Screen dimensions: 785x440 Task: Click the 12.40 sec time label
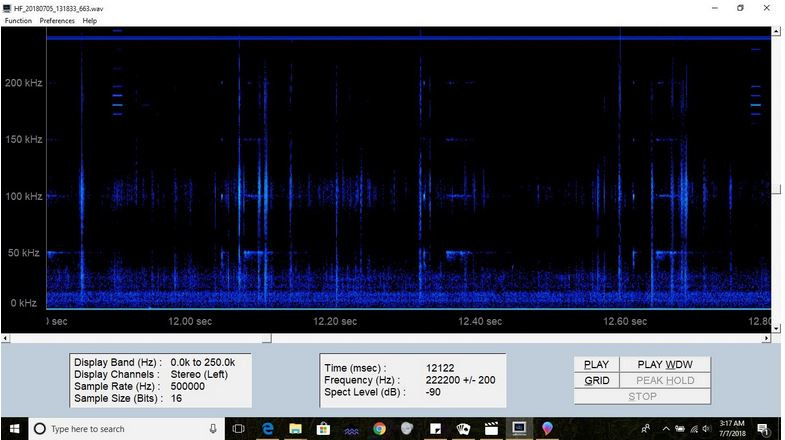click(480, 321)
